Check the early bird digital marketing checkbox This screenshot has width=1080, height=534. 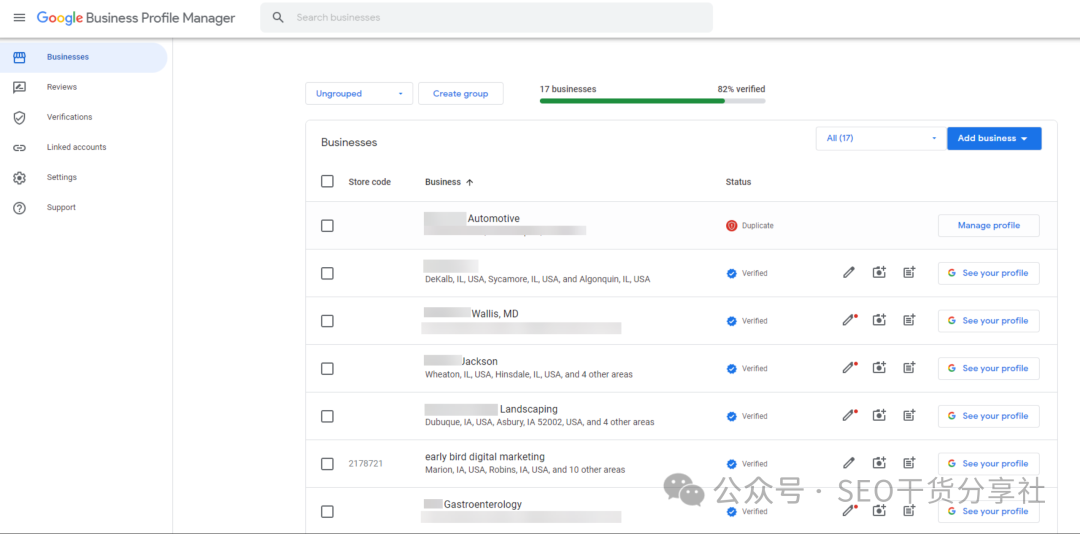[x=327, y=464]
